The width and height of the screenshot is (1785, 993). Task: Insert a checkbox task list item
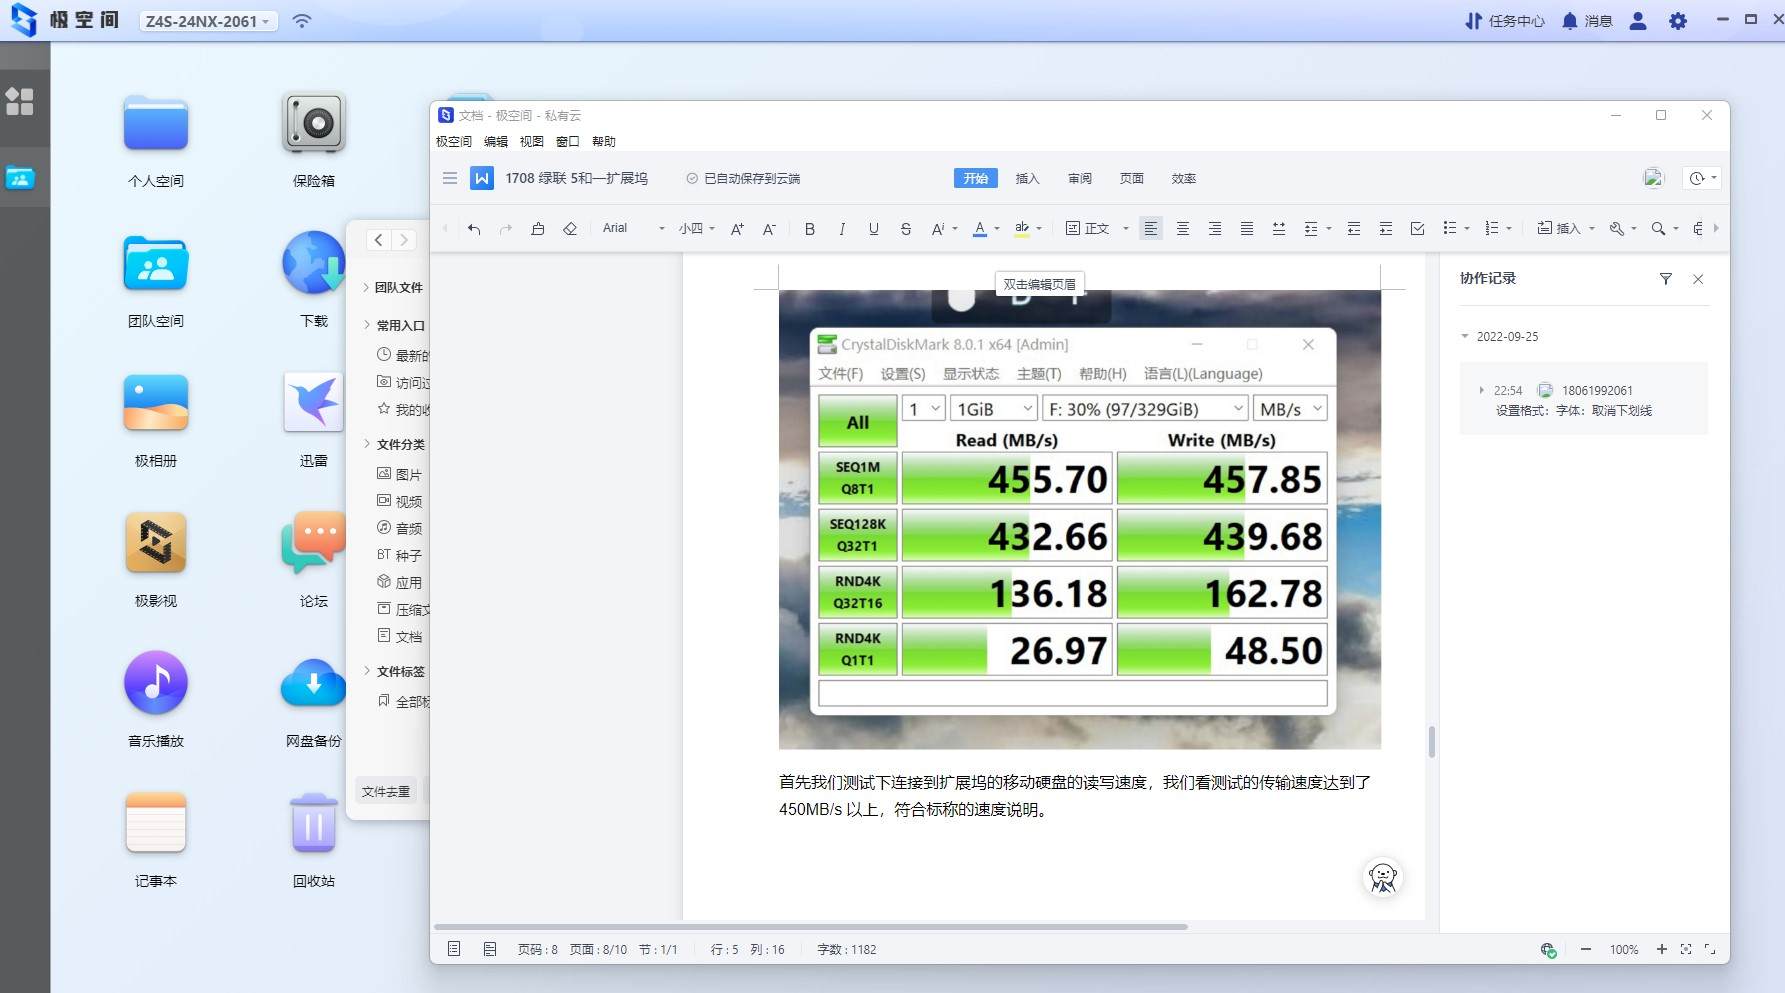[x=1417, y=229]
